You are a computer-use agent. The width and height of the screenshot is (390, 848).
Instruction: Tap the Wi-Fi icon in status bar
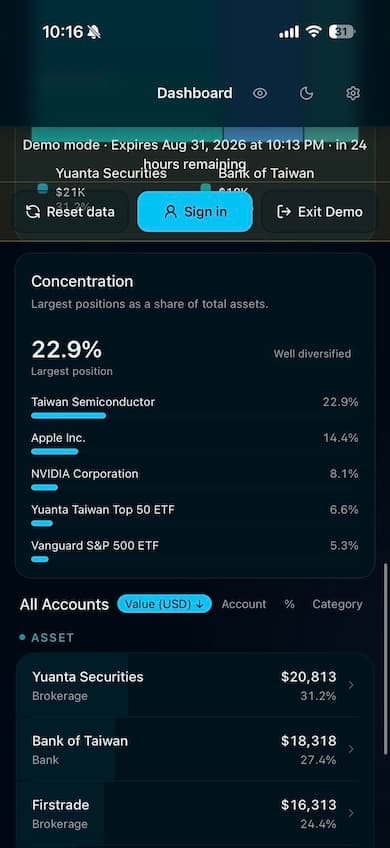314,32
